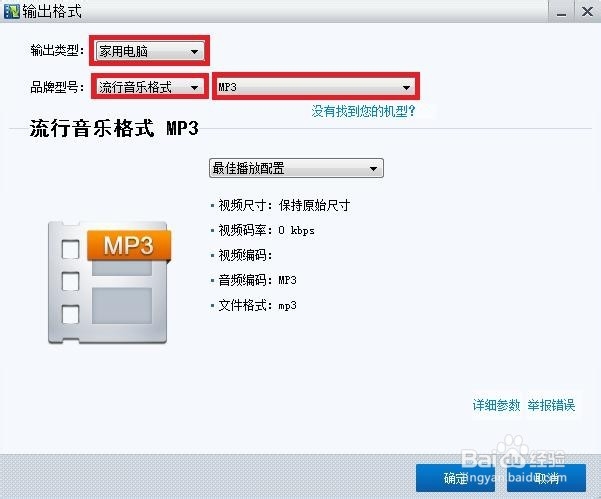Open the 流行音乐格式 brand dropdown
The height and width of the screenshot is (499, 601).
tap(149, 87)
